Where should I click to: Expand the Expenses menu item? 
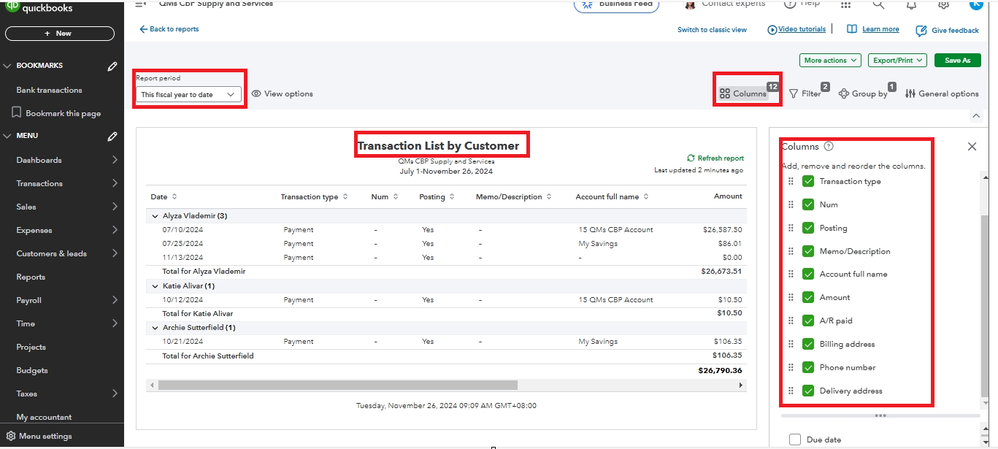[x=114, y=230]
